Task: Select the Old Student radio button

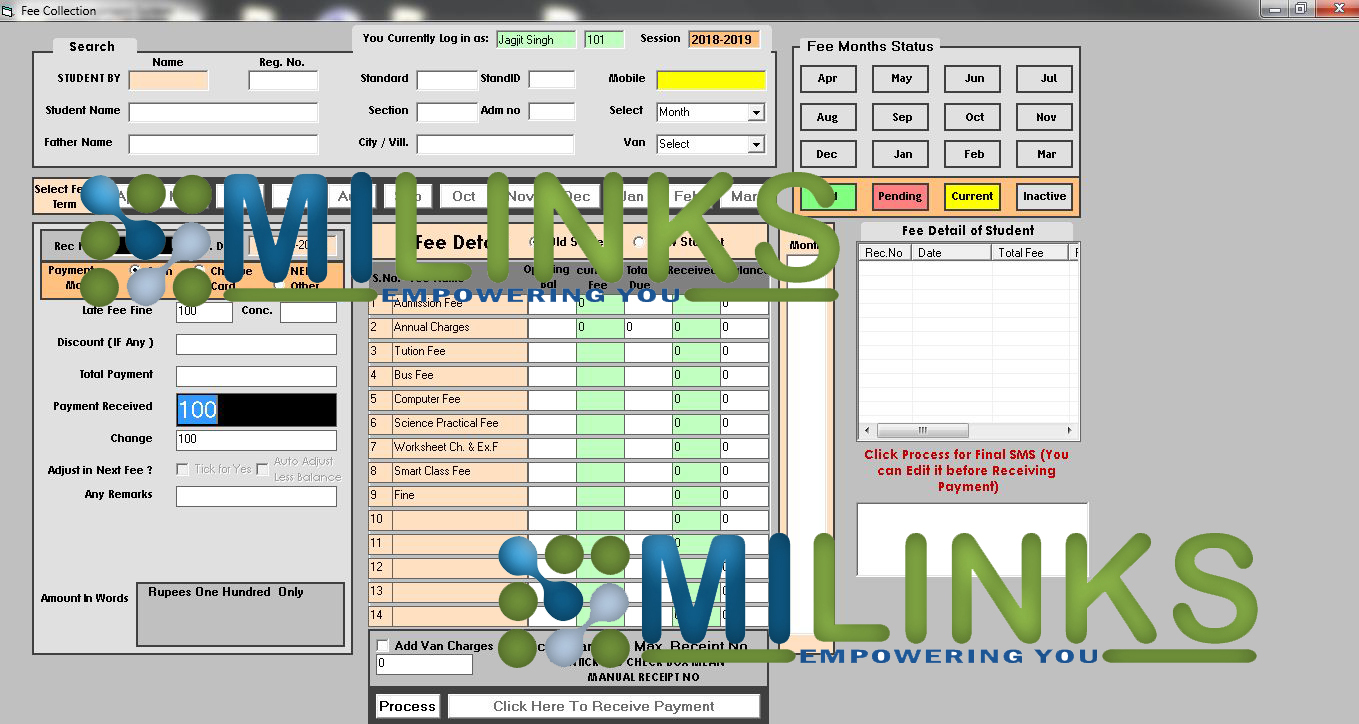Action: [x=534, y=241]
